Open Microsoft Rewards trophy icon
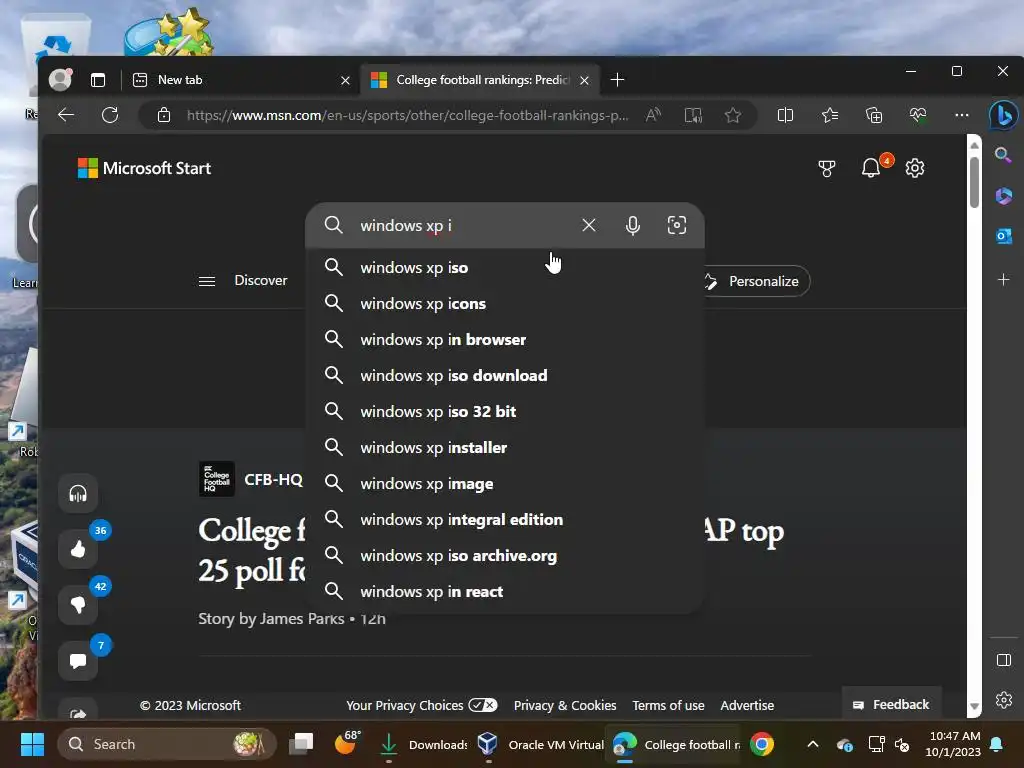 click(827, 168)
